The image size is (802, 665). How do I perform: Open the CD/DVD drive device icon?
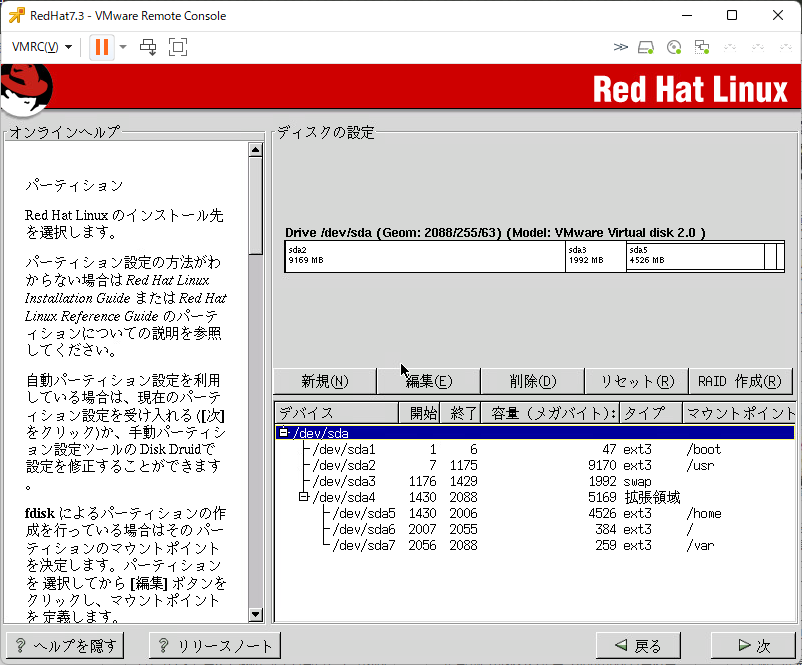674,48
